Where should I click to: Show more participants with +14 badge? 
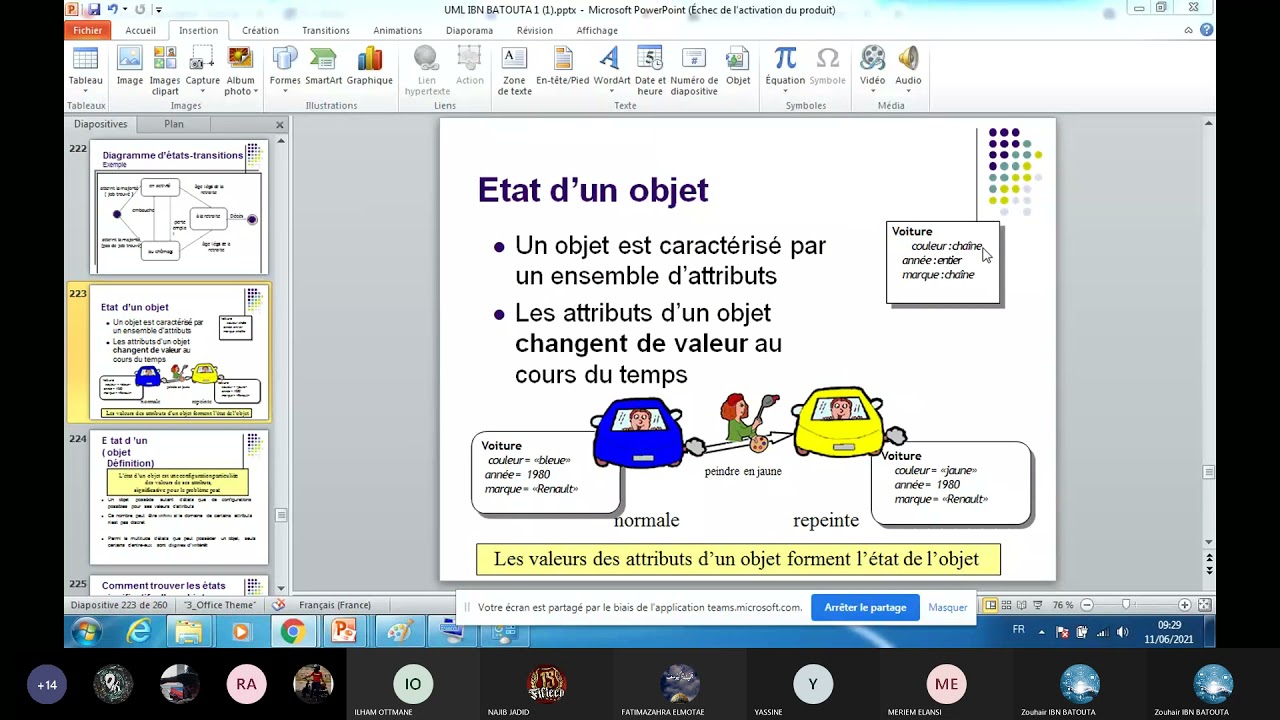click(x=47, y=685)
